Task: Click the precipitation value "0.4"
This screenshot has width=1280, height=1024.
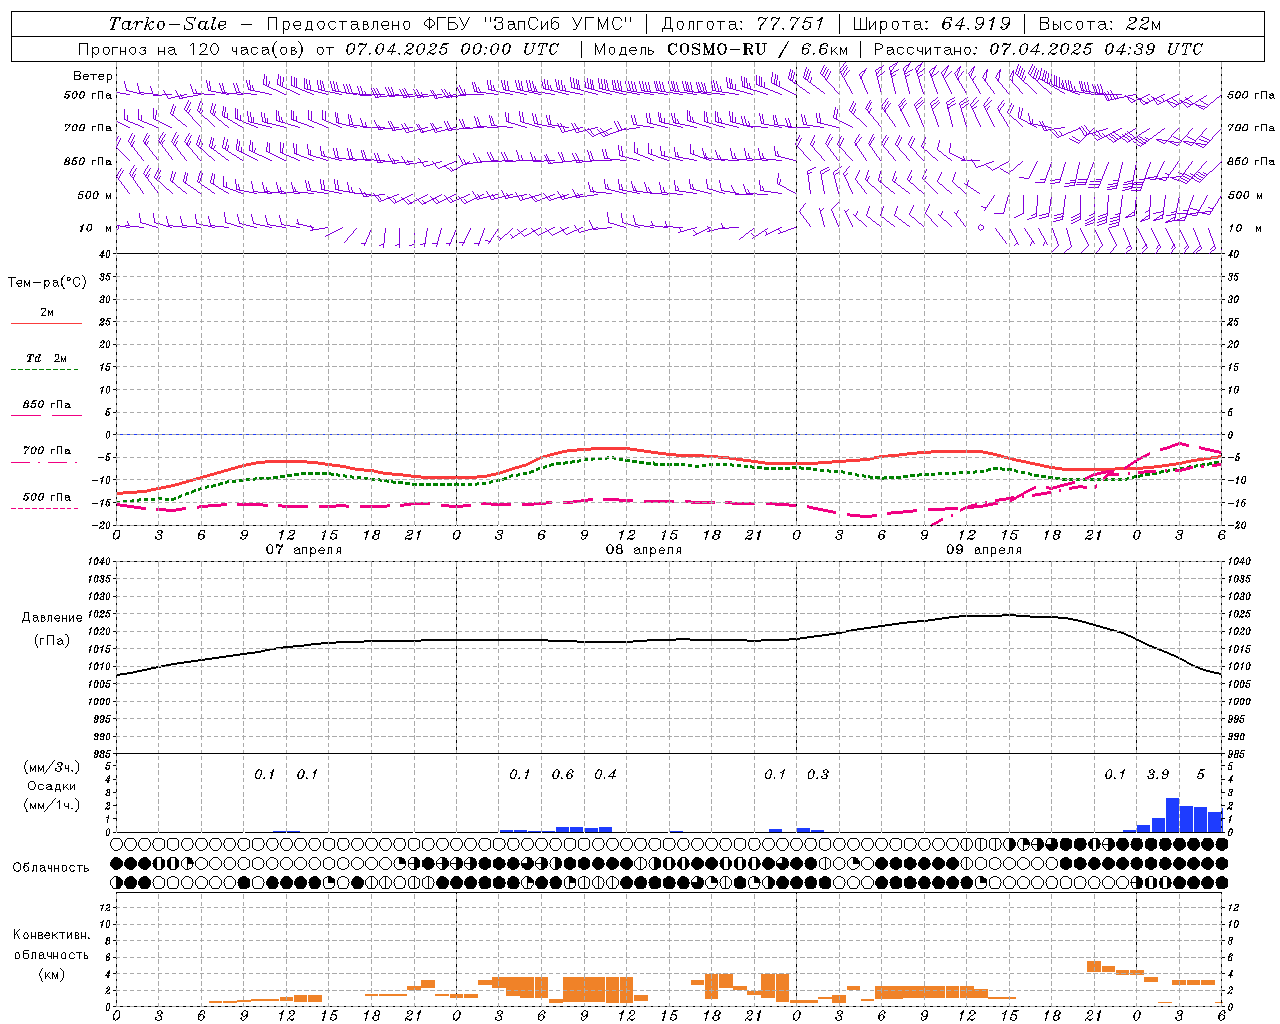Action: point(605,775)
